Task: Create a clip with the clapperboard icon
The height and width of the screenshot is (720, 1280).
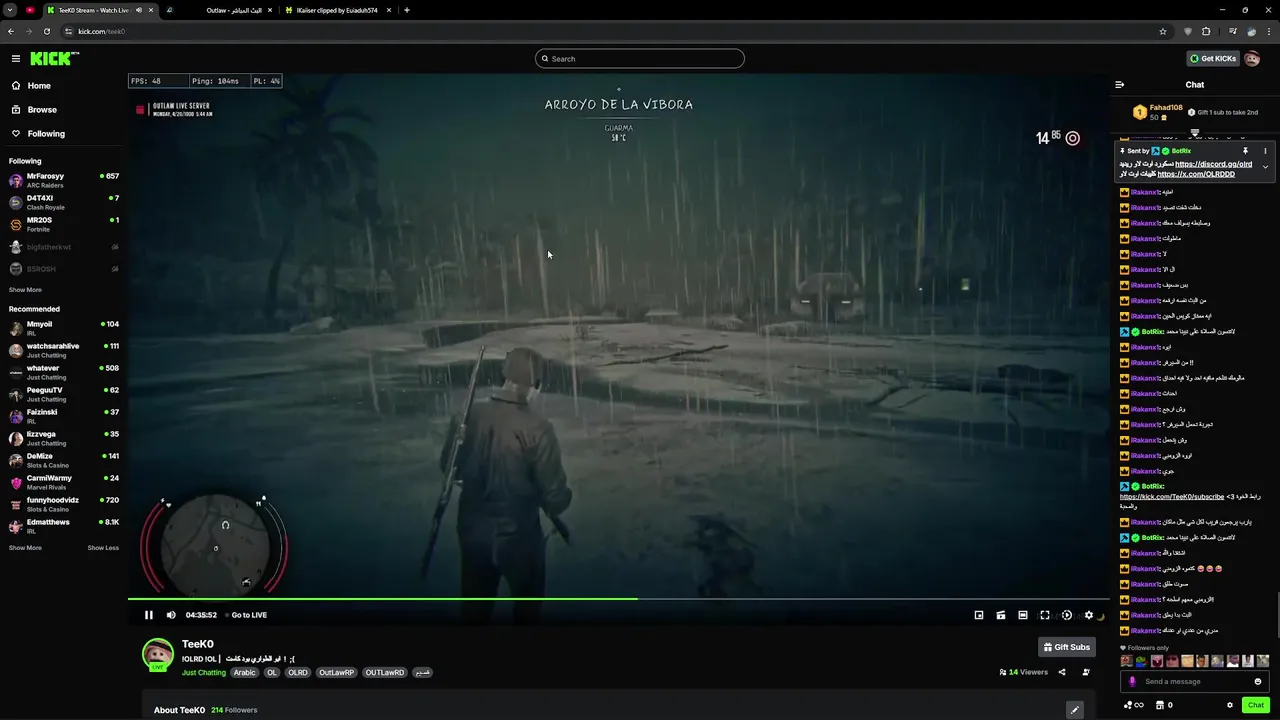Action: (x=1001, y=615)
